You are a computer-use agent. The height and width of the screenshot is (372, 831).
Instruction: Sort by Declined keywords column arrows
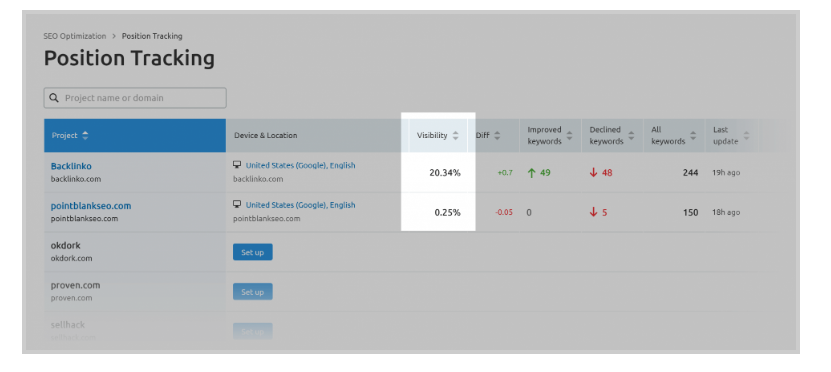point(631,136)
